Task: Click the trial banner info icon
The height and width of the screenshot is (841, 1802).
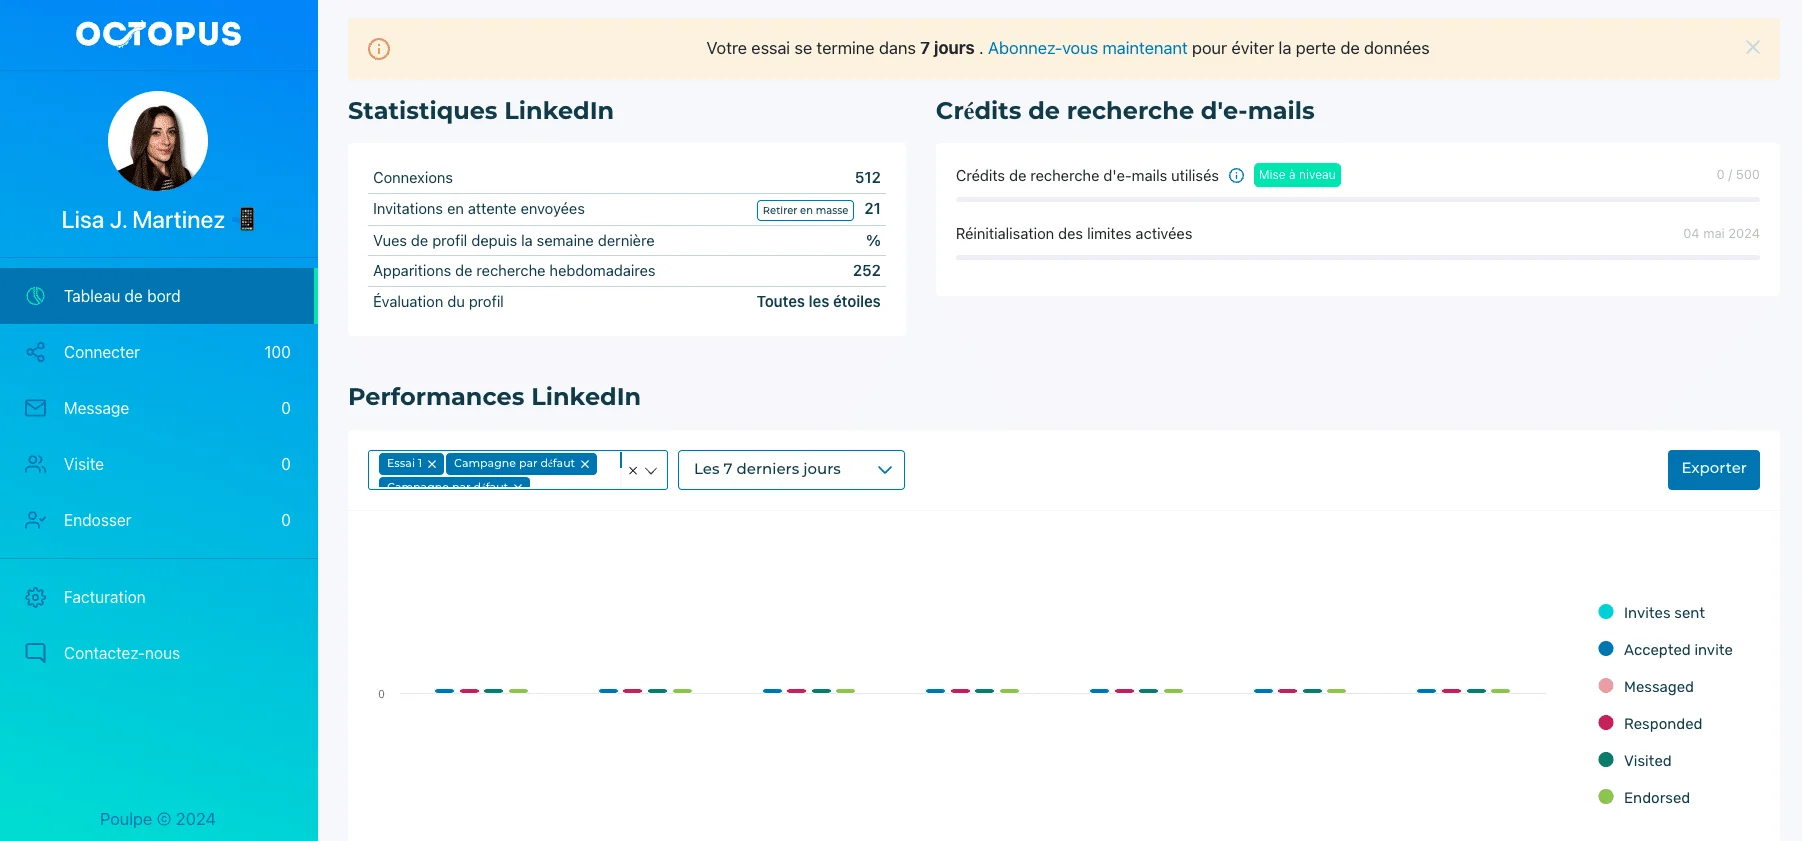Action: click(x=379, y=48)
